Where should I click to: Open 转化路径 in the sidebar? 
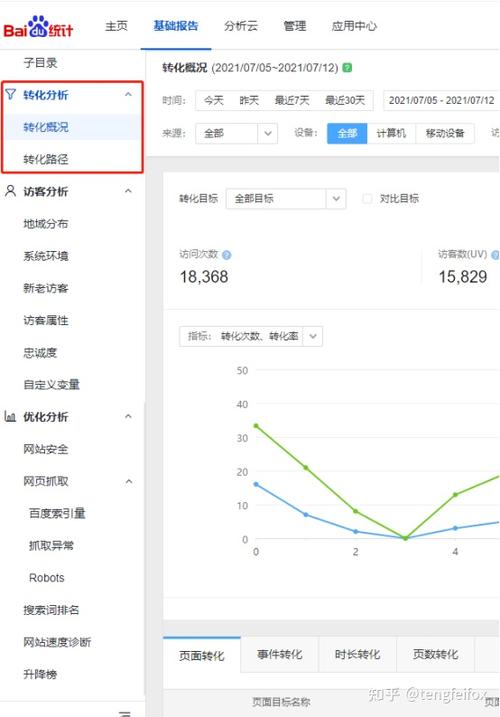pyautogui.click(x=46, y=159)
